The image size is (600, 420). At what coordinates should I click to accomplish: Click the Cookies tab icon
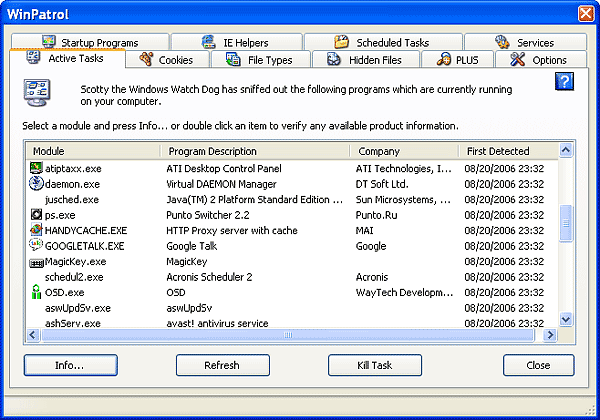click(146, 59)
